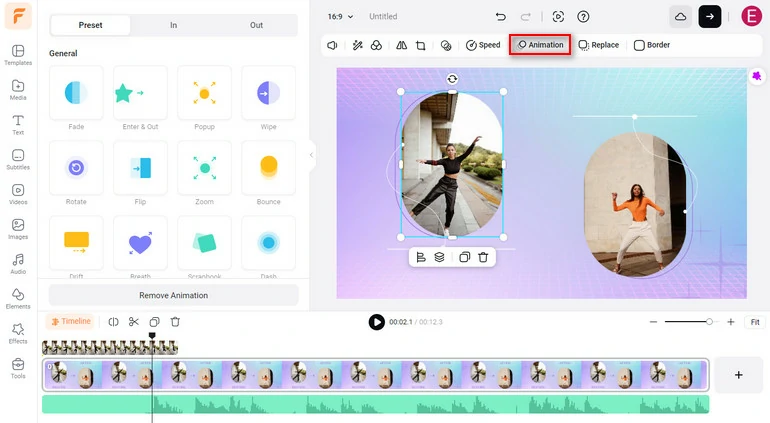Image resolution: width=770 pixels, height=423 pixels.
Task: Open the Images sidebar panel
Action: point(18,229)
